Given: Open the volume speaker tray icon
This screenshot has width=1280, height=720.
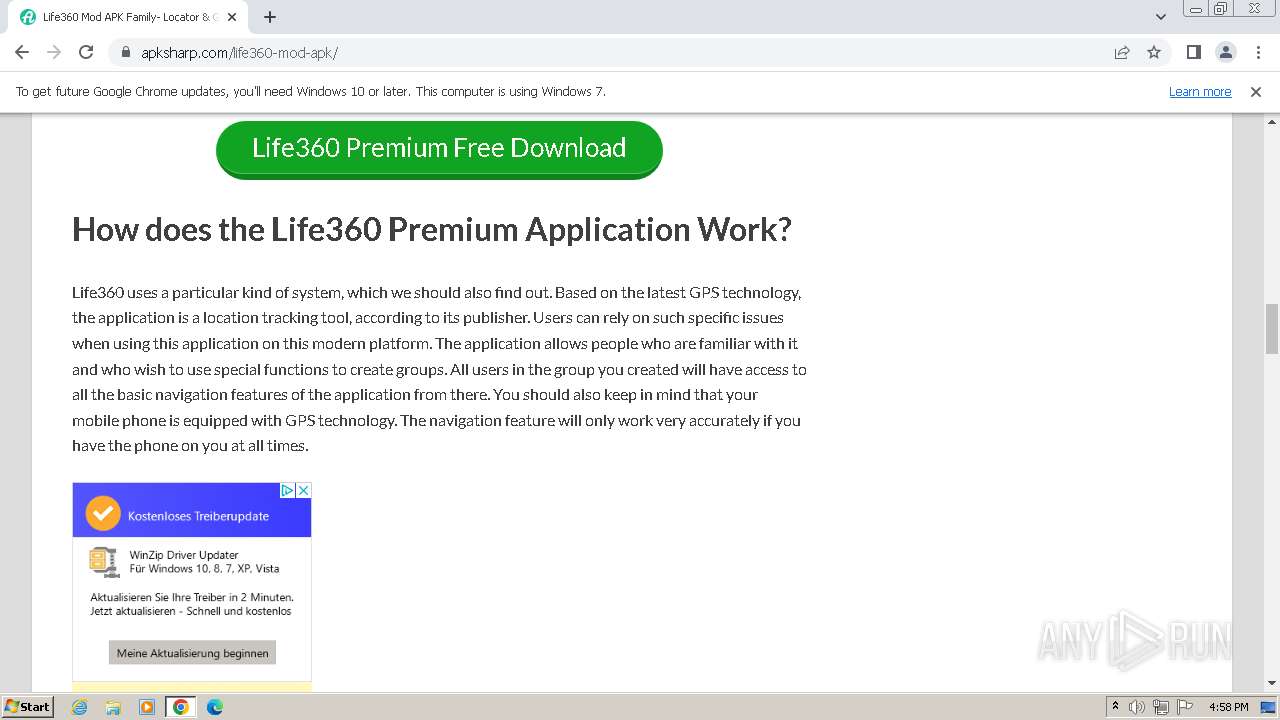Looking at the screenshot, I should (1137, 707).
